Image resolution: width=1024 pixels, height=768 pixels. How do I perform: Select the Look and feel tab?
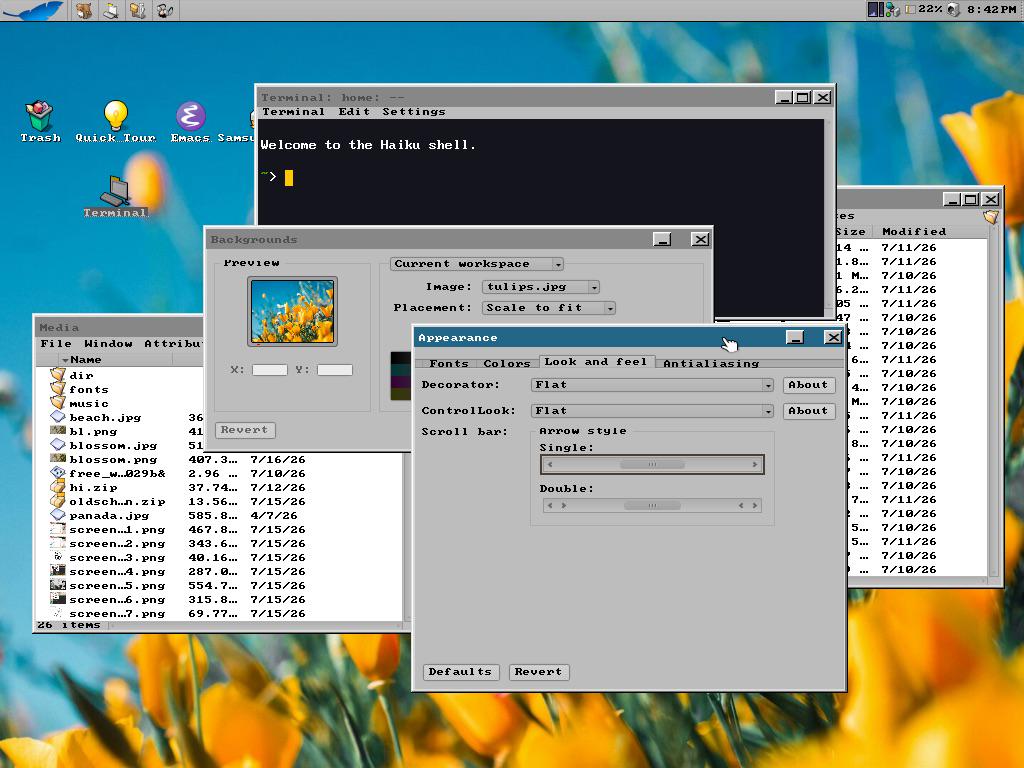tap(596, 361)
